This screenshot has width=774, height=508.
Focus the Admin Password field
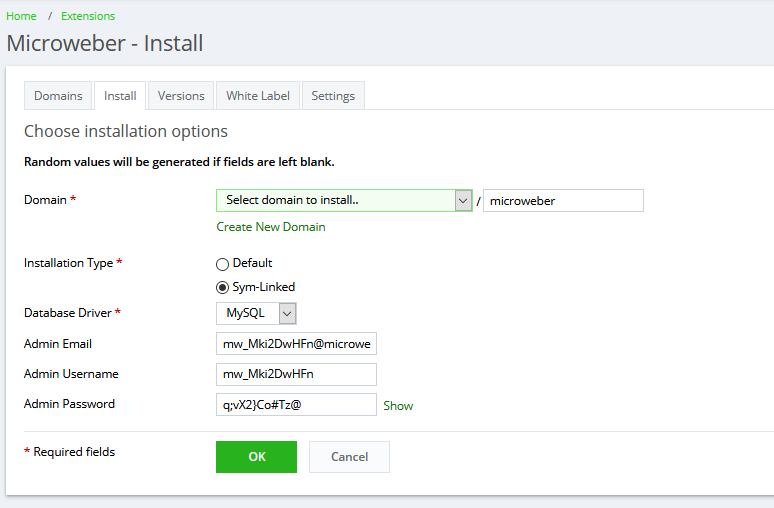pos(296,405)
